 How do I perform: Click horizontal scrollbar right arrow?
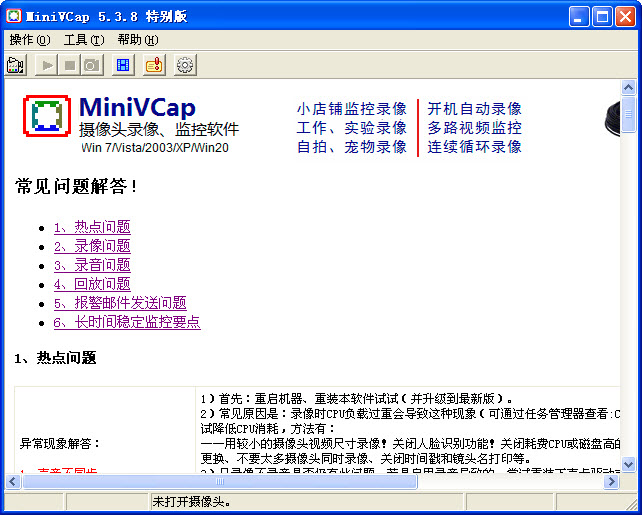611,481
